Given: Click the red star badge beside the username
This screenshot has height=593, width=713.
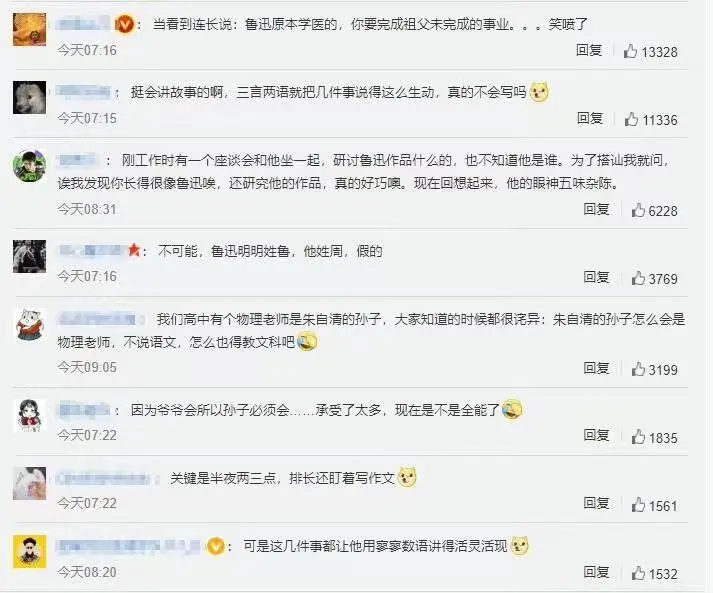Looking at the screenshot, I should [x=134, y=250].
